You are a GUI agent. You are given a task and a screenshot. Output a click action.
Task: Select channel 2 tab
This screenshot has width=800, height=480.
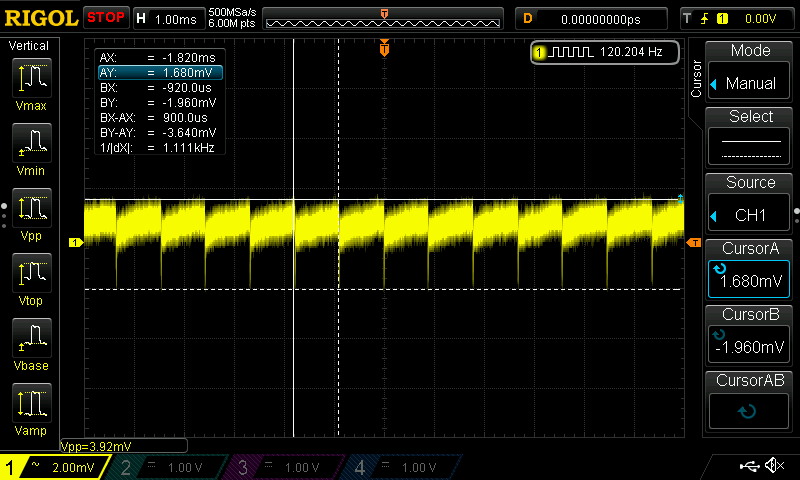pyautogui.click(x=168, y=467)
